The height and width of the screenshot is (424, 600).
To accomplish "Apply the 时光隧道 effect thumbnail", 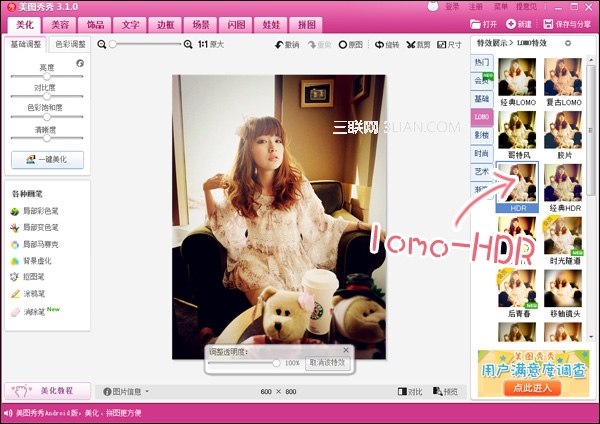I will click(563, 235).
